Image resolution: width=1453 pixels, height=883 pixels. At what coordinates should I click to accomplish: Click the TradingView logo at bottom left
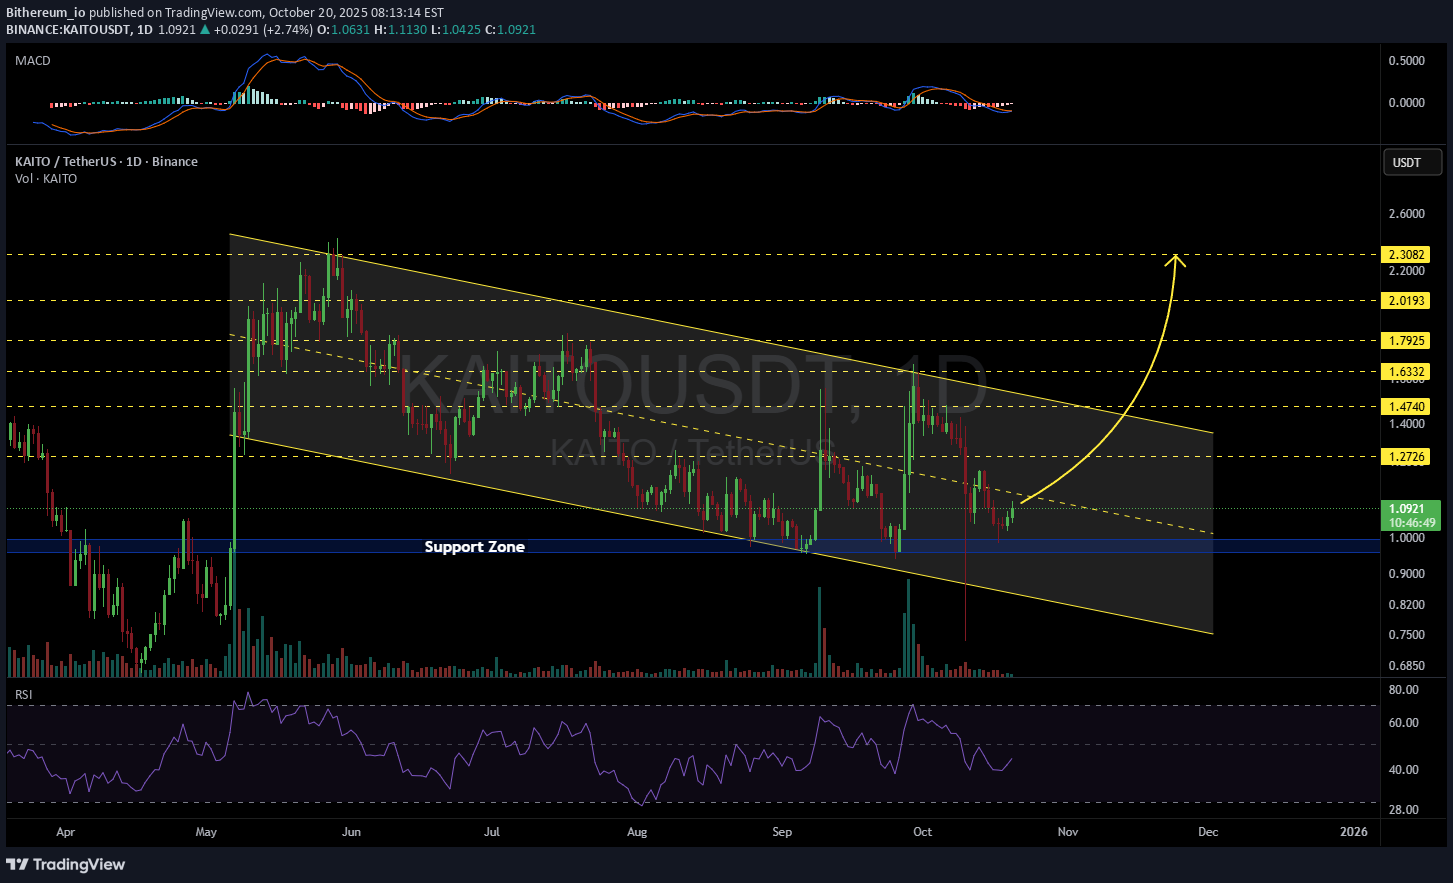pyautogui.click(x=66, y=864)
